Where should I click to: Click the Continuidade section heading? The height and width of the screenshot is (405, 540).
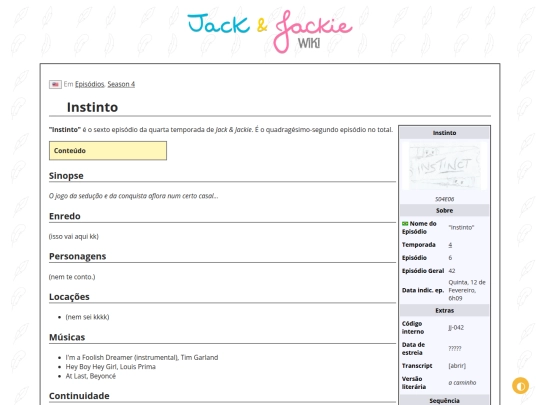click(79, 396)
